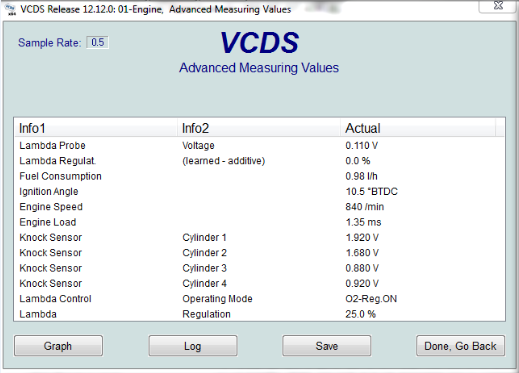Screen dimensions: 519x373
Task: Click the 1.680 V value
Action: pos(362,253)
